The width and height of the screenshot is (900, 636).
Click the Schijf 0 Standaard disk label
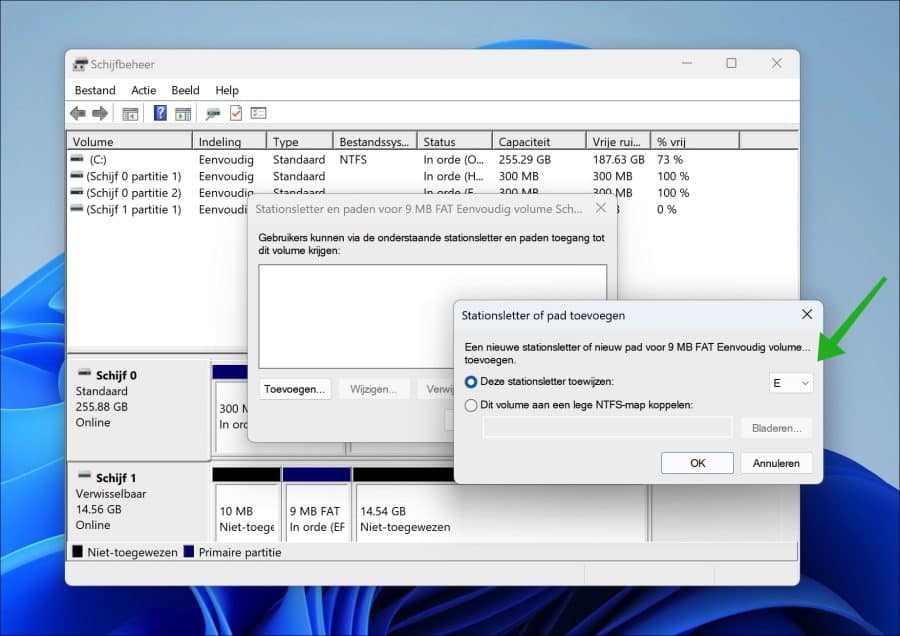click(x=138, y=409)
